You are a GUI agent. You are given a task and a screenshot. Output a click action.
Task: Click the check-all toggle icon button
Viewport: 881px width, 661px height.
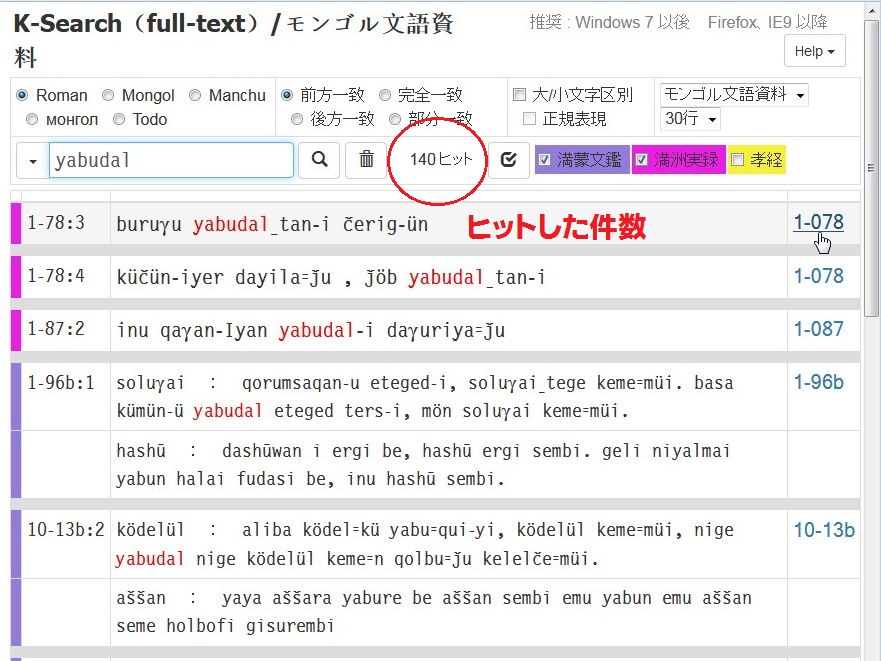(x=509, y=160)
